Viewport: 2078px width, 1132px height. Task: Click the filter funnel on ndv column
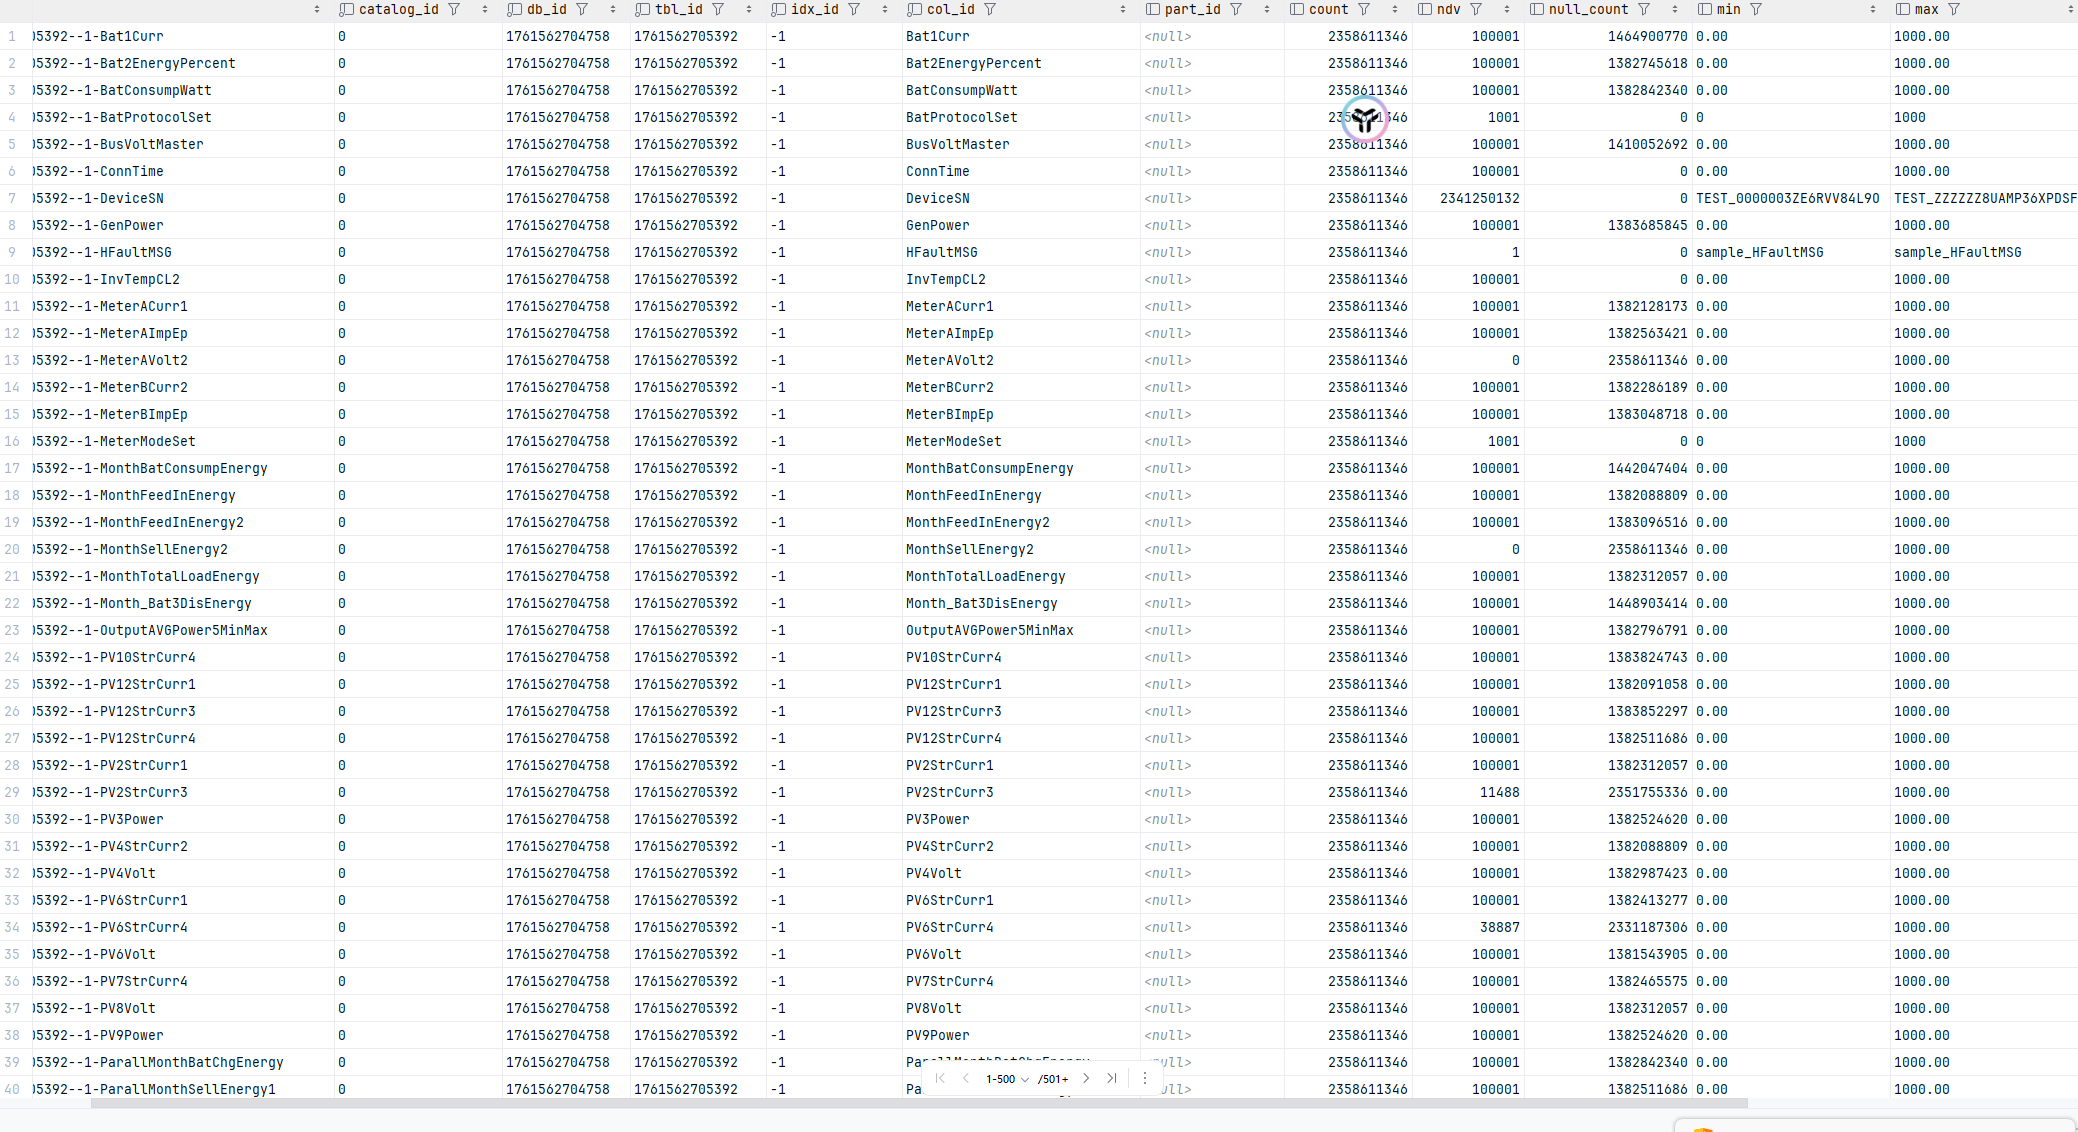click(1476, 9)
